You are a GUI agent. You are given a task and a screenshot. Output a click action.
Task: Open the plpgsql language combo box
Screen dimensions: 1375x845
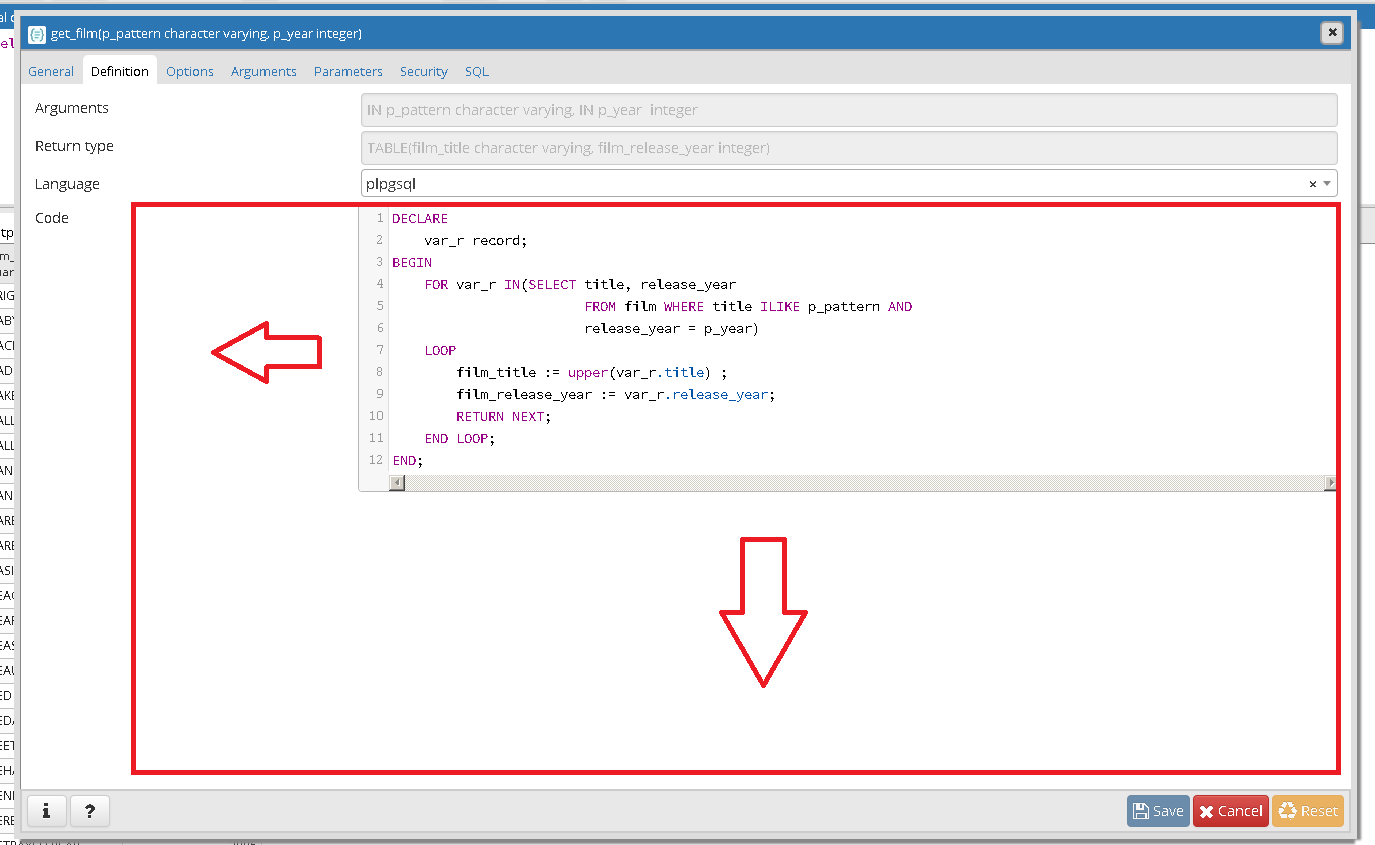(x=830, y=184)
